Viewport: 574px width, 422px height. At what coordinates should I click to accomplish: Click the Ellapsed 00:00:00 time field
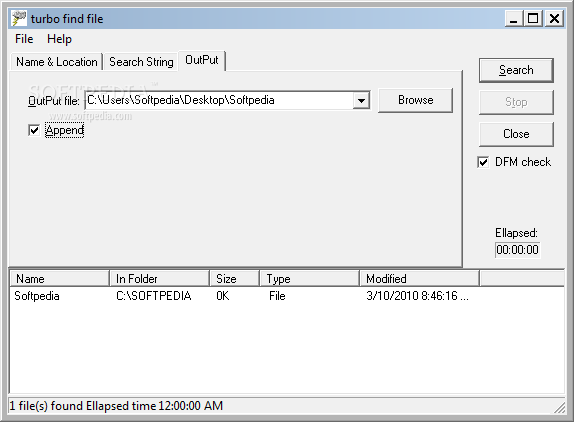click(x=517, y=250)
